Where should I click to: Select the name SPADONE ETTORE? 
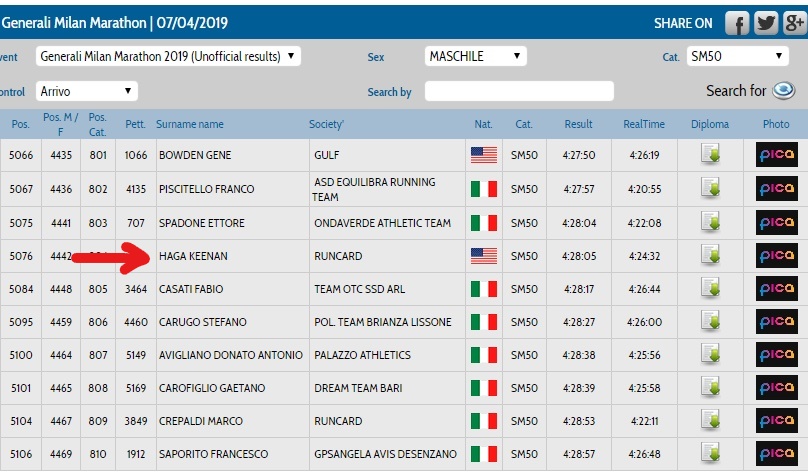coord(201,223)
